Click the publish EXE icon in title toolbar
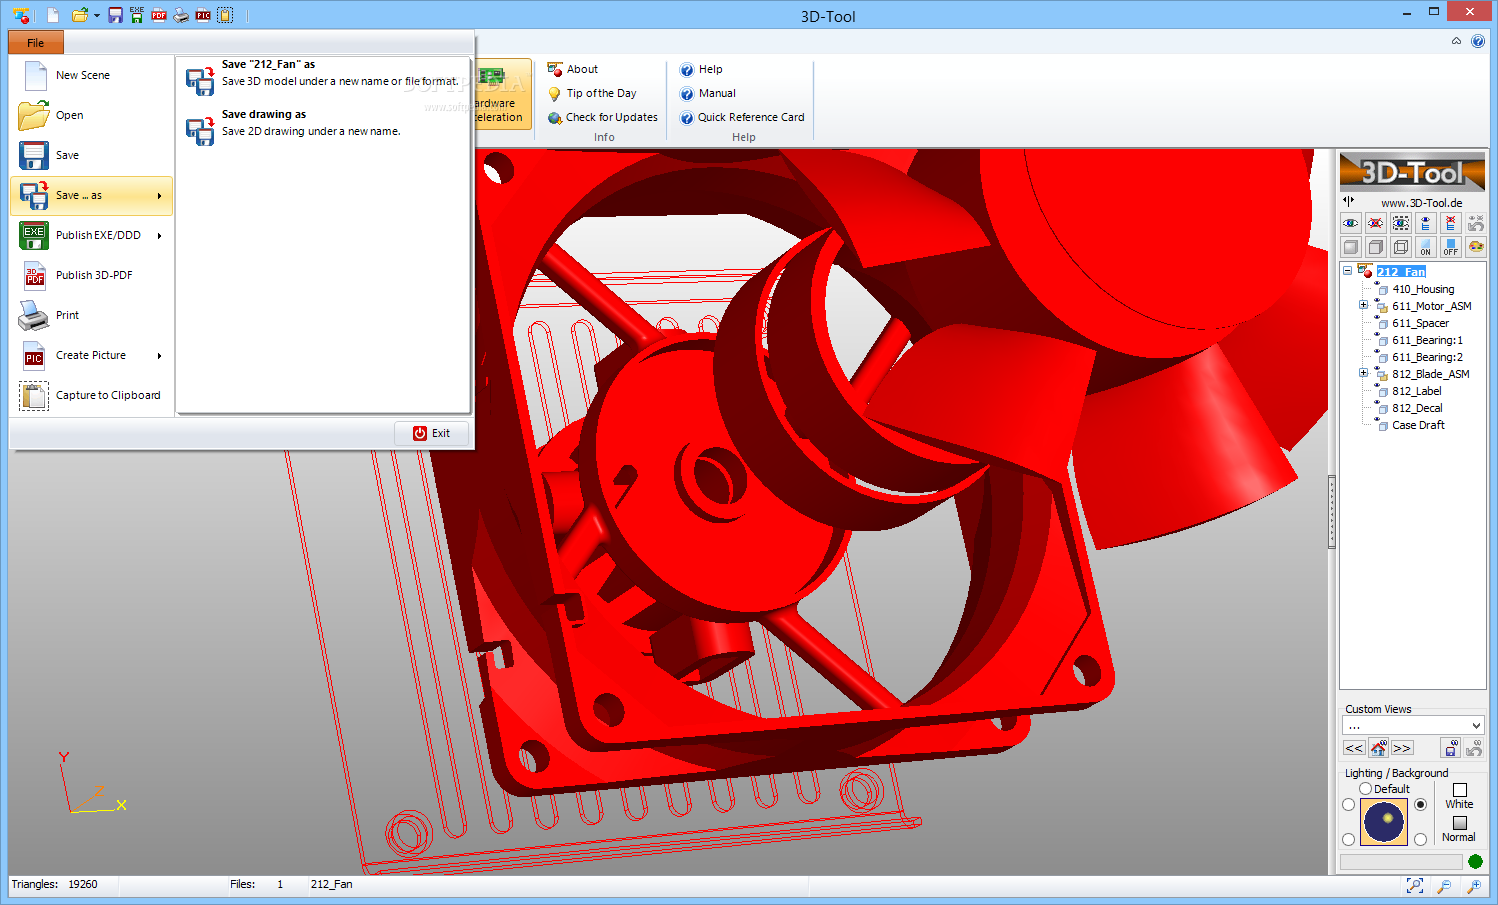Viewport: 1498px width, 905px height. click(x=137, y=15)
